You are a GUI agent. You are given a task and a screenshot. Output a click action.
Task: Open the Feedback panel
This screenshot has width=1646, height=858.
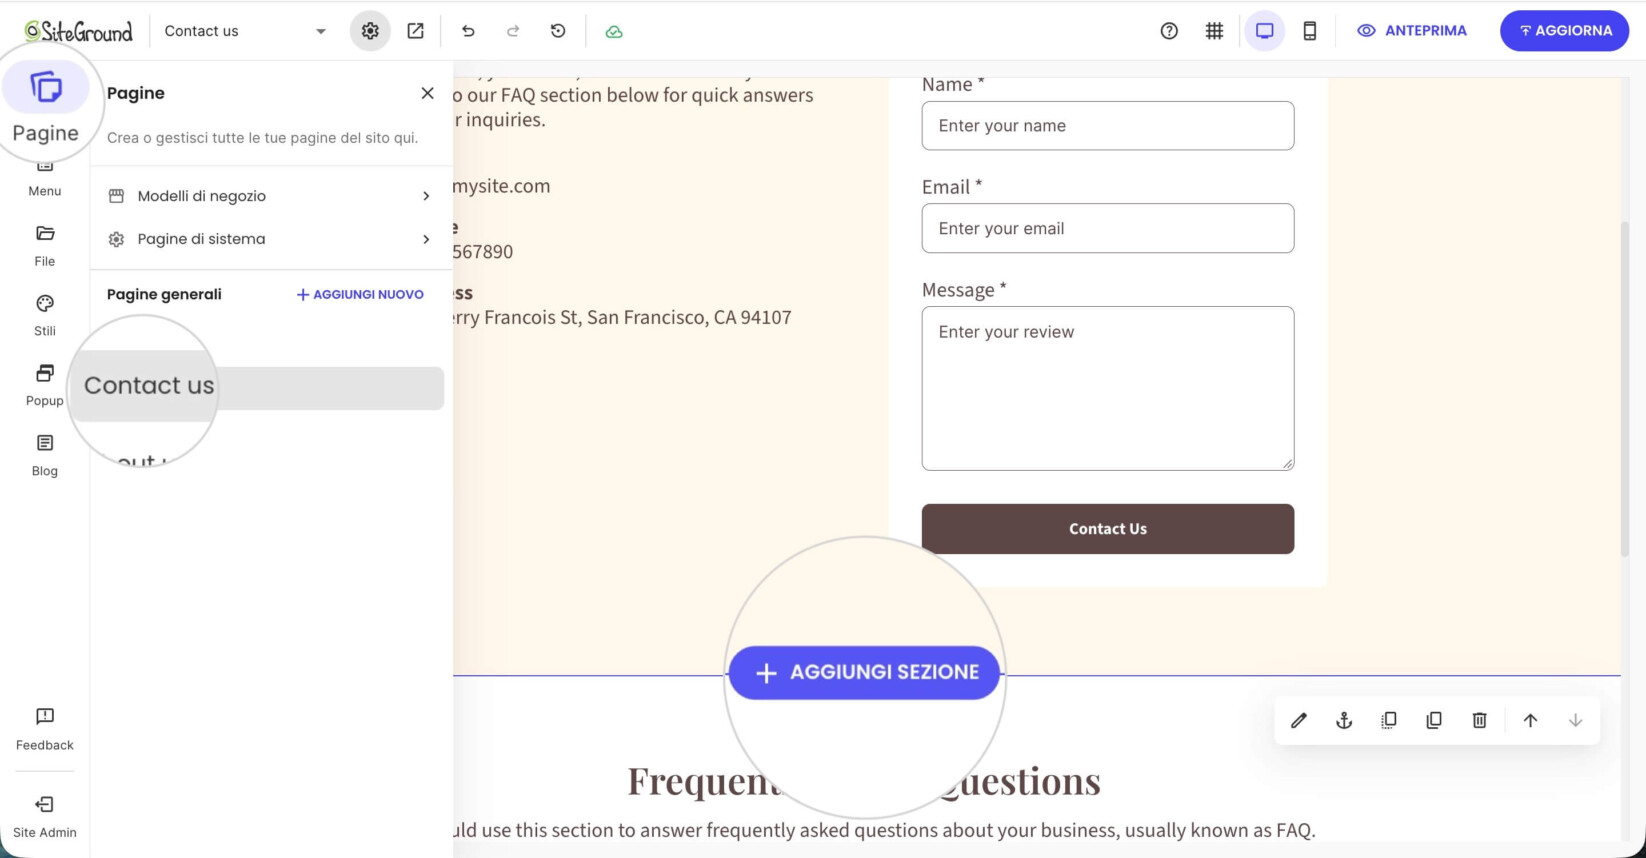pos(45,729)
